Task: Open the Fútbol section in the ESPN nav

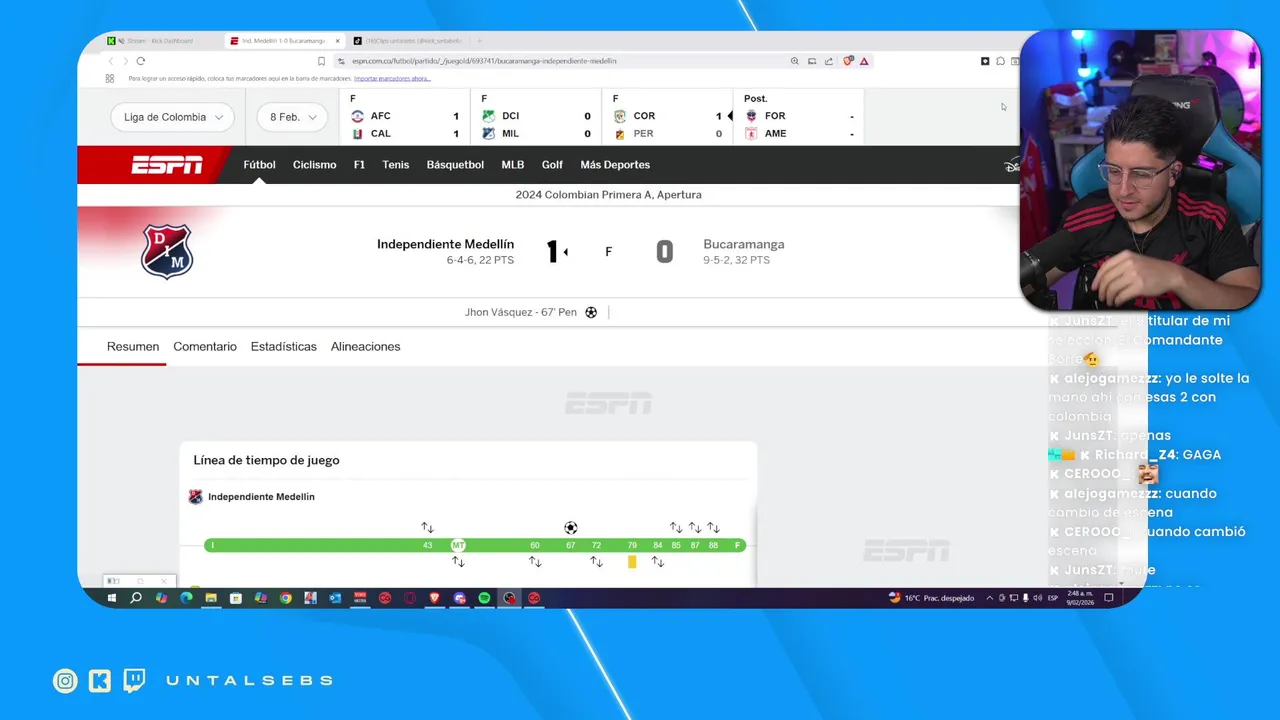Action: 259,165
